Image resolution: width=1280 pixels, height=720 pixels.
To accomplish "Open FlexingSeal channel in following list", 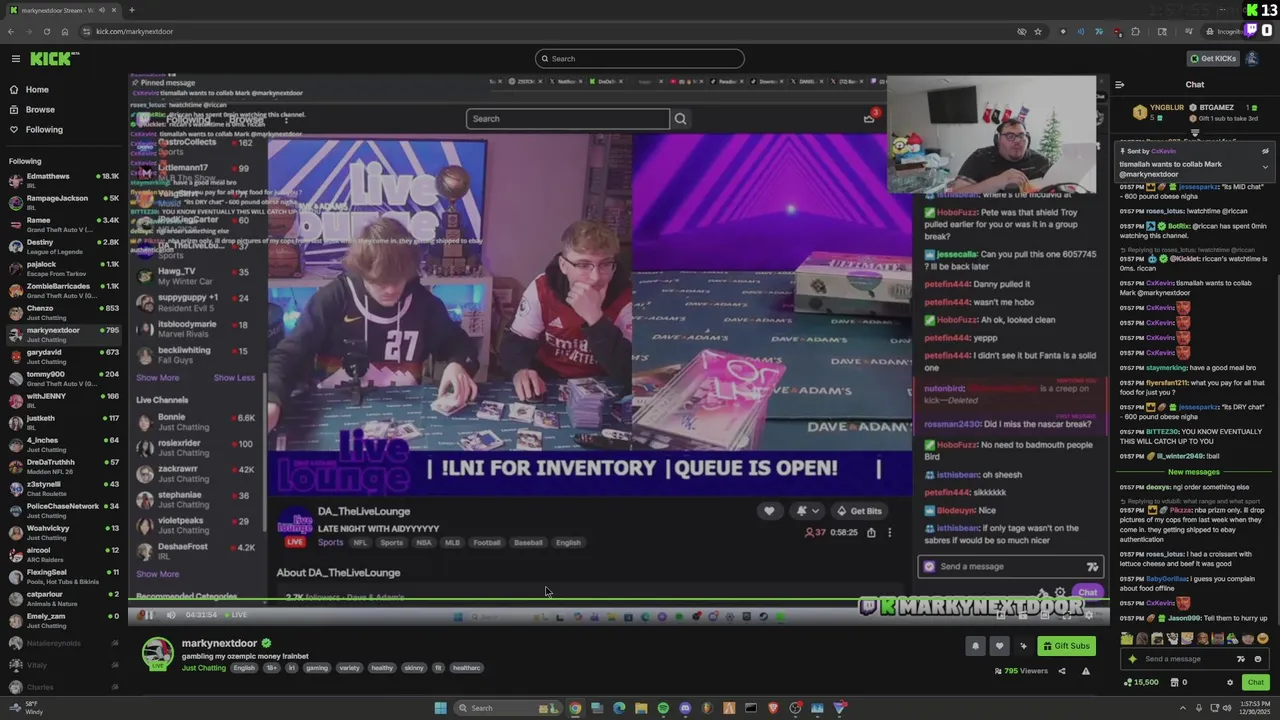I will click(63, 575).
